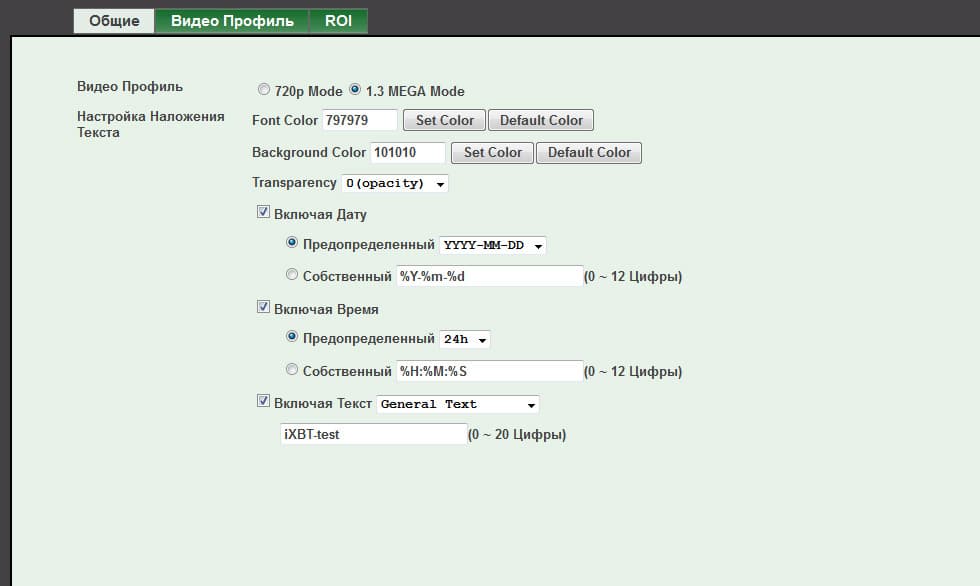This screenshot has width=980, height=586.
Task: Click the %H:%M:%S custom time field
Action: [x=489, y=371]
